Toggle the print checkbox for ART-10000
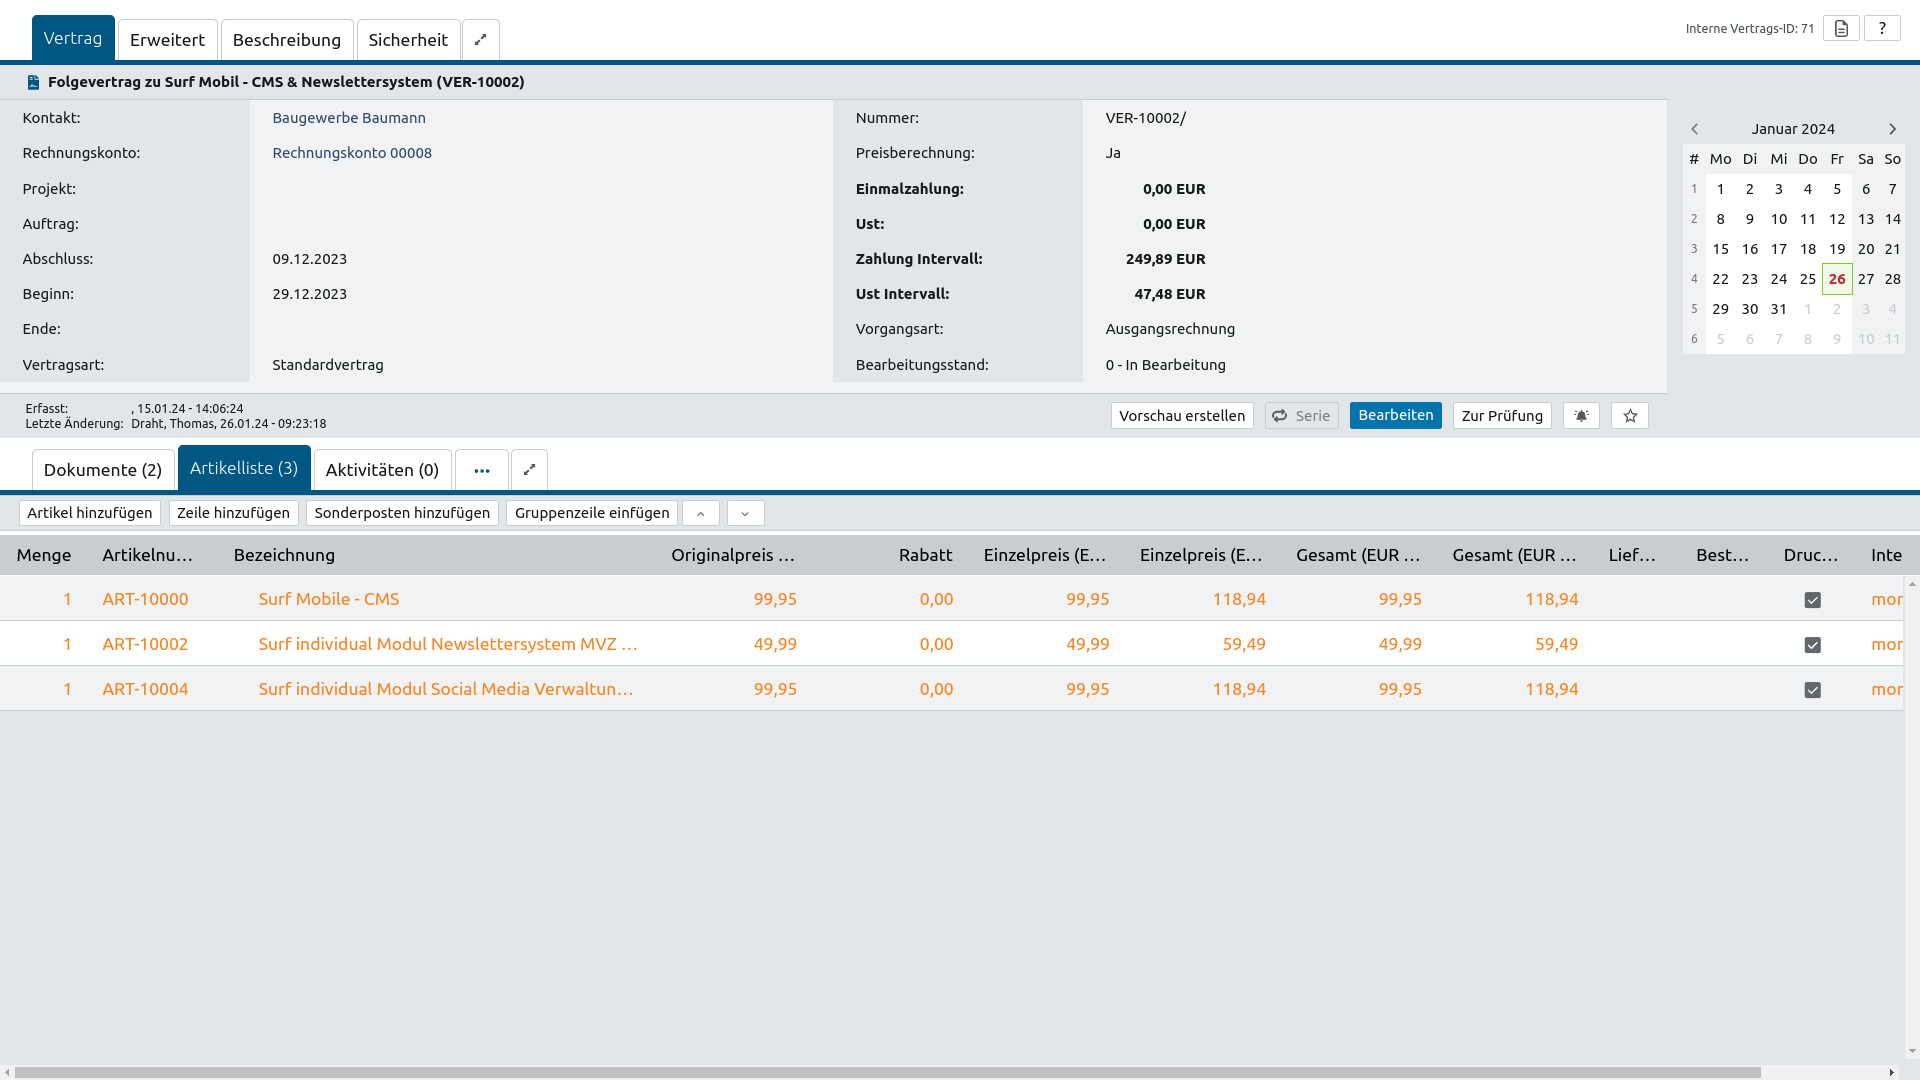The height and width of the screenshot is (1080, 1920). (x=1812, y=600)
